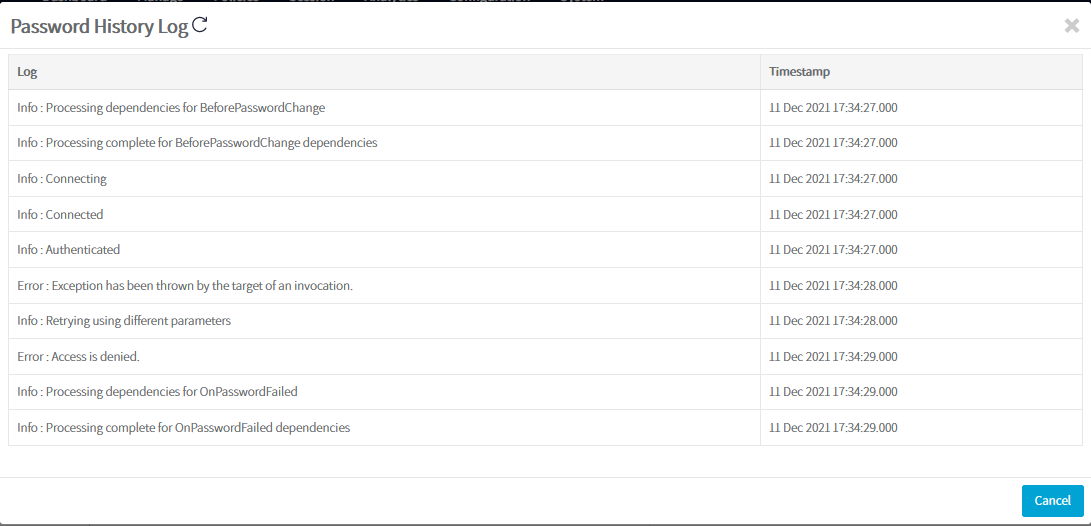Refresh the Password History Log
Image resolution: width=1091 pixels, height=526 pixels.
(x=199, y=26)
